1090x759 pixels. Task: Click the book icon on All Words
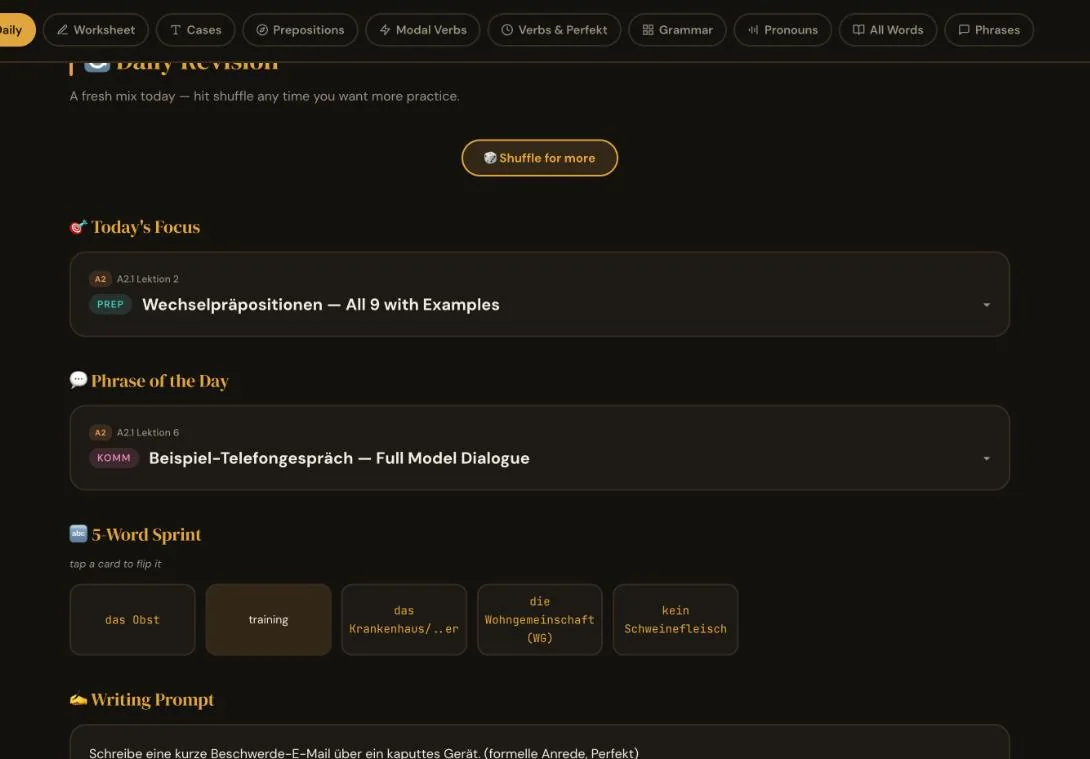(x=859, y=30)
